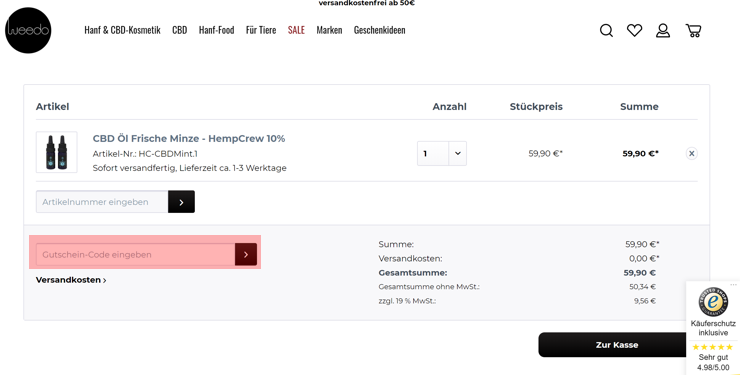Open Hanf & CBD-Kosmetik menu

[x=122, y=30]
